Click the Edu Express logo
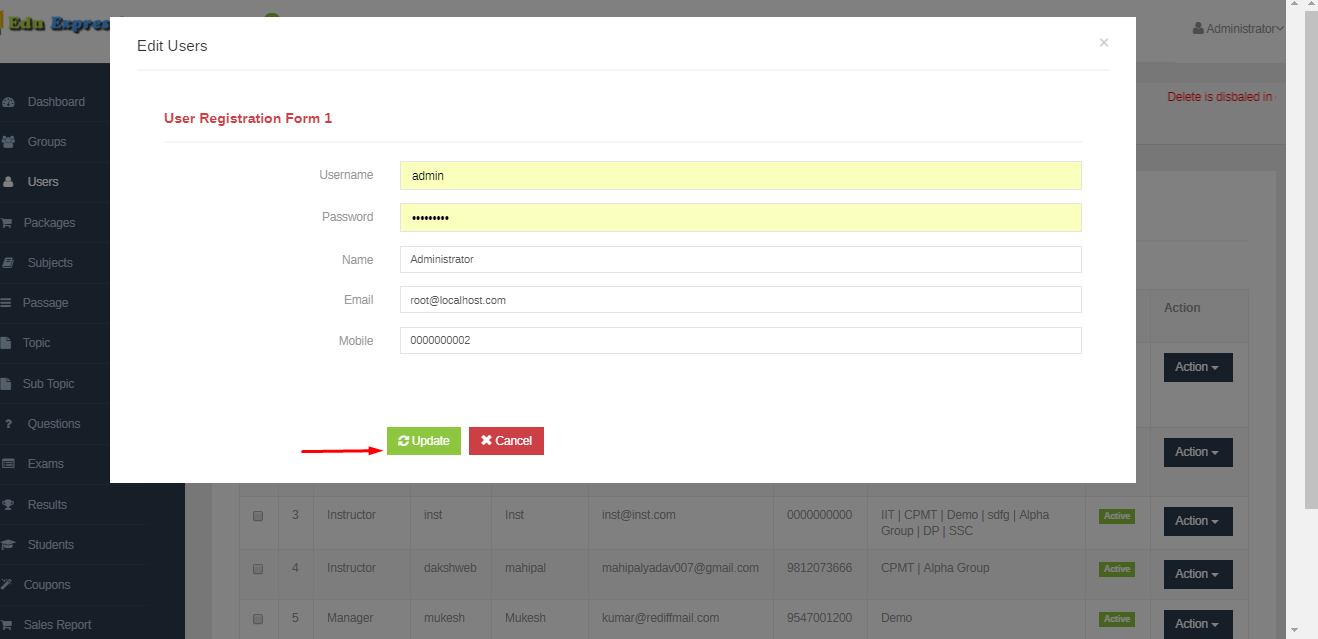The width and height of the screenshot is (1318, 639). pos(55,24)
